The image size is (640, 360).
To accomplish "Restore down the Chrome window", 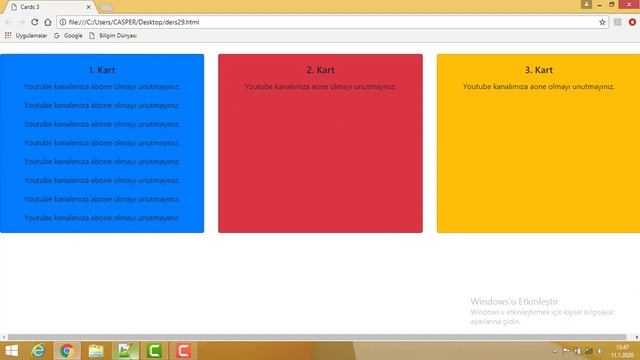I will (x=611, y=4).
